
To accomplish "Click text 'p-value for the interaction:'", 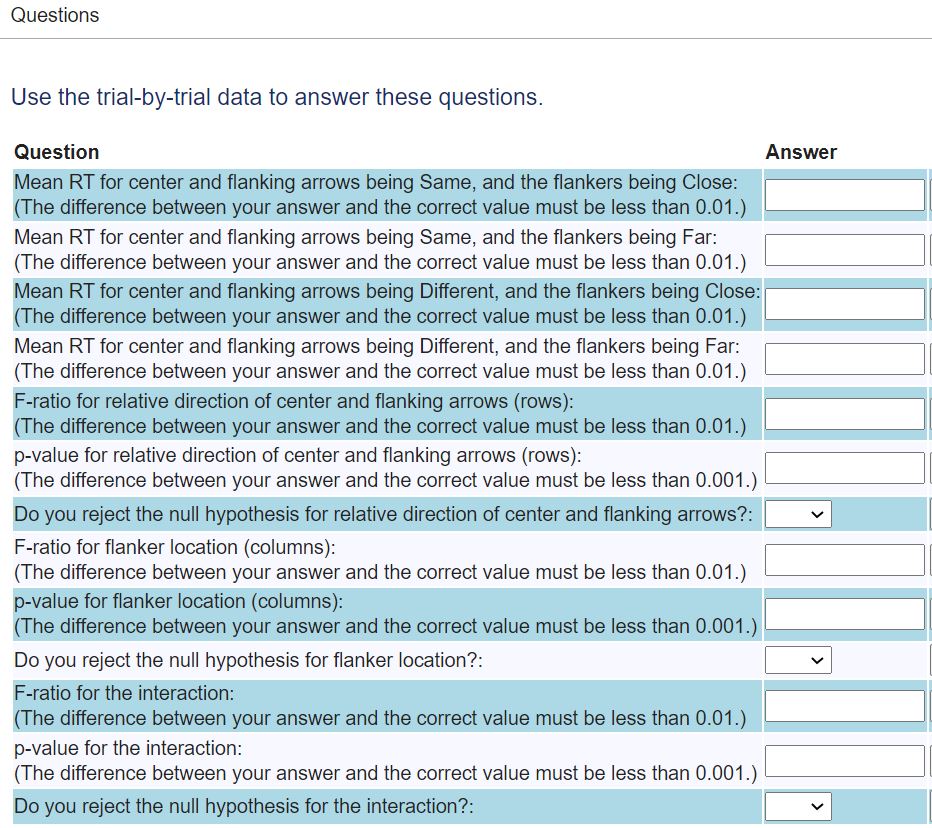I will [x=128, y=748].
